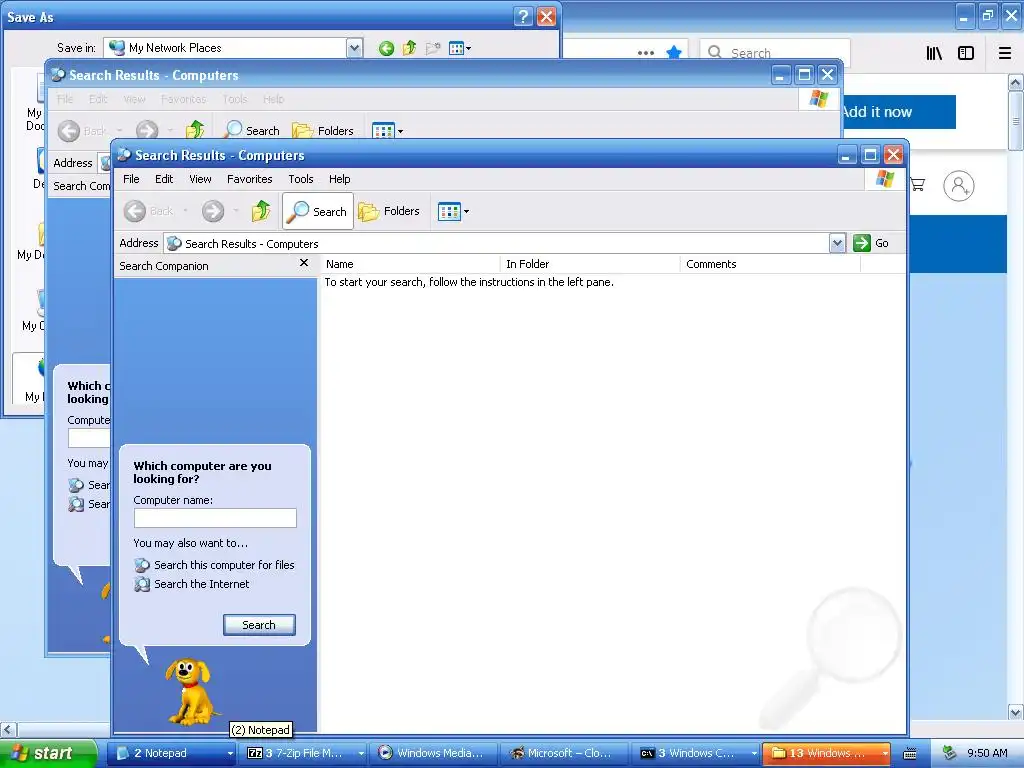
Task: Click the Search button in Search Companion
Action: 259,625
